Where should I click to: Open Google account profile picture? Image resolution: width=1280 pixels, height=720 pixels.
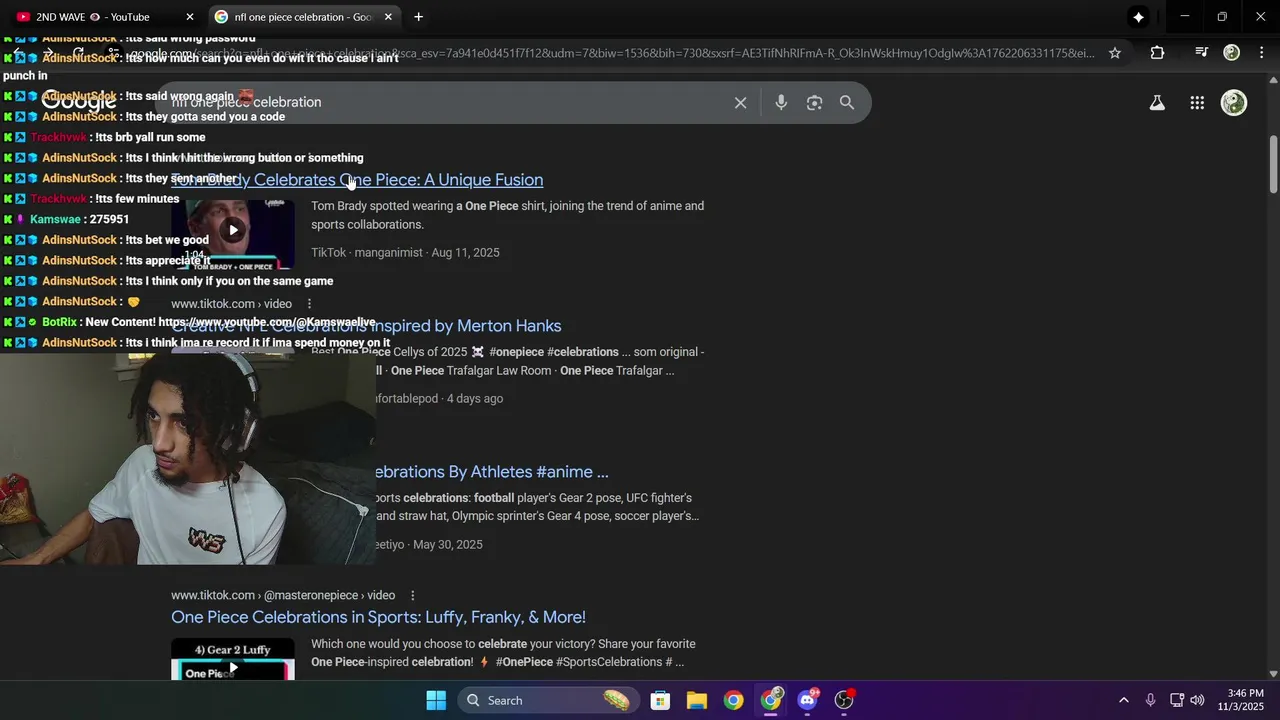pos(1234,102)
